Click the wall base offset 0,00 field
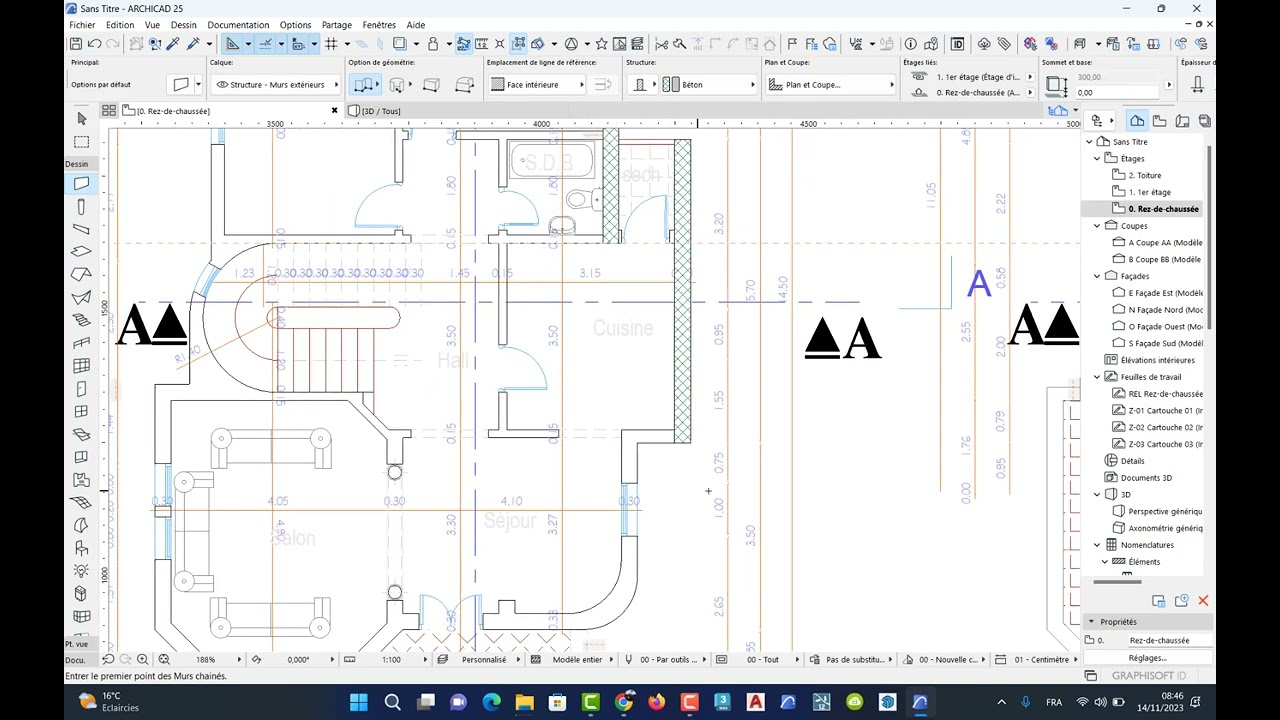 [1118, 93]
